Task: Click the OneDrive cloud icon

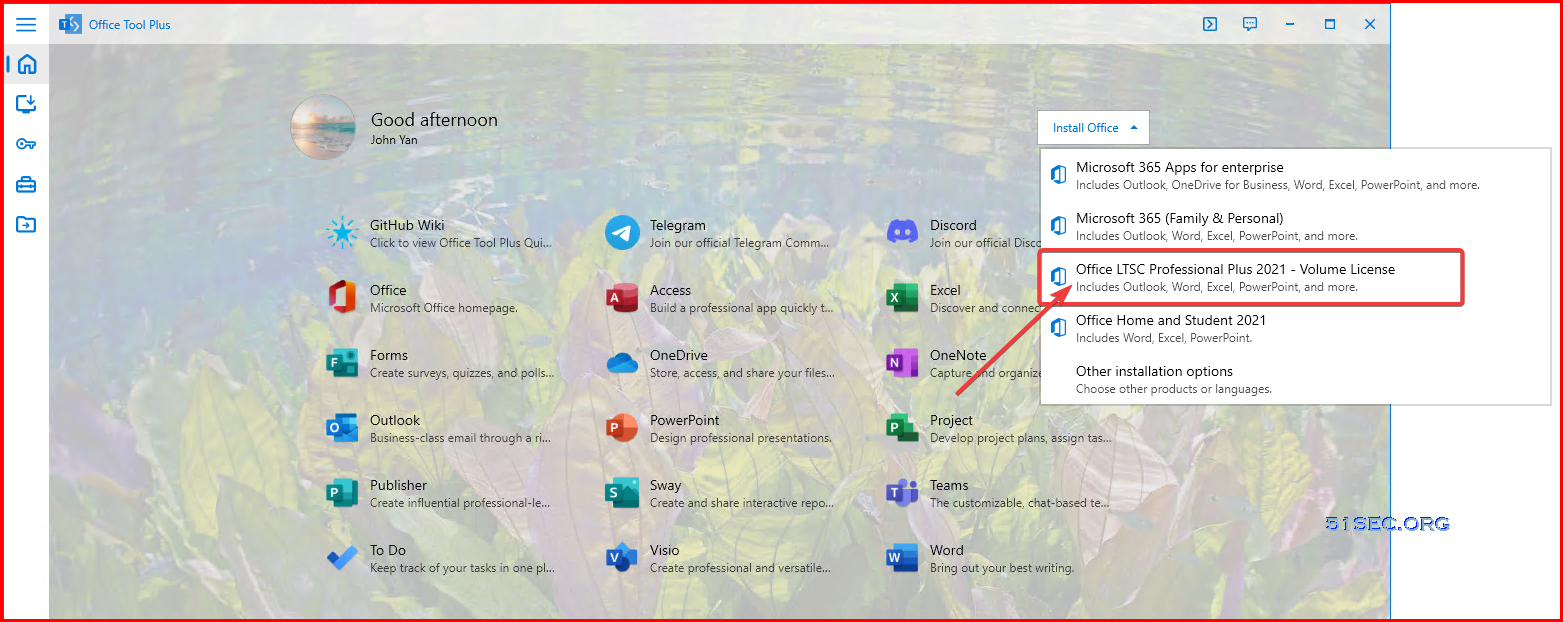Action: tap(622, 363)
